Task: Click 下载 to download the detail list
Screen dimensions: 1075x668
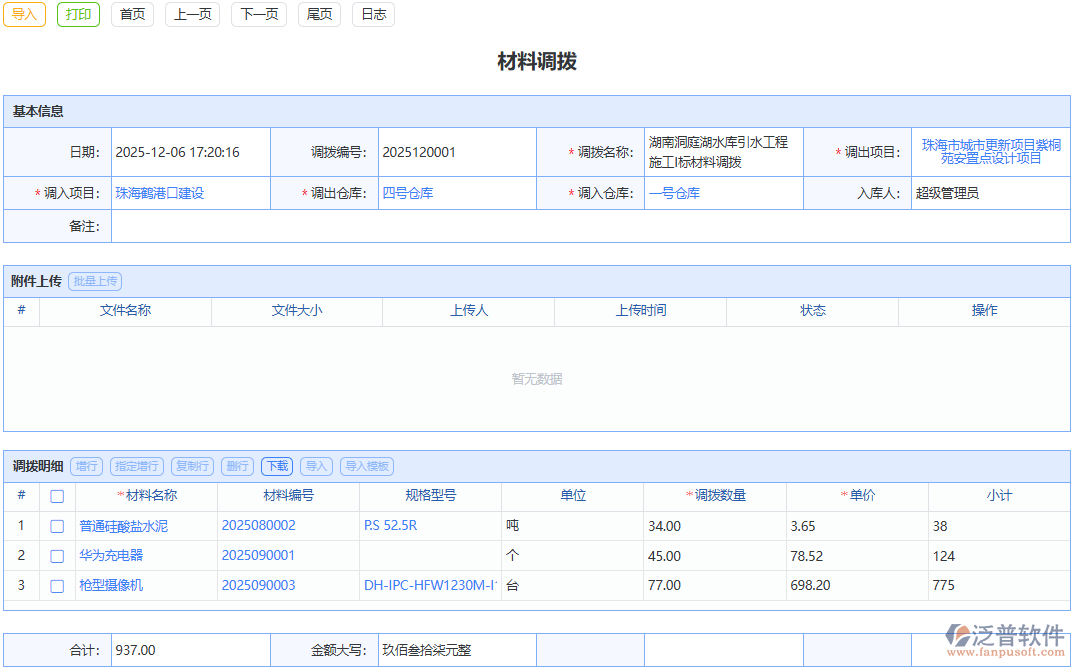Action: (x=276, y=466)
